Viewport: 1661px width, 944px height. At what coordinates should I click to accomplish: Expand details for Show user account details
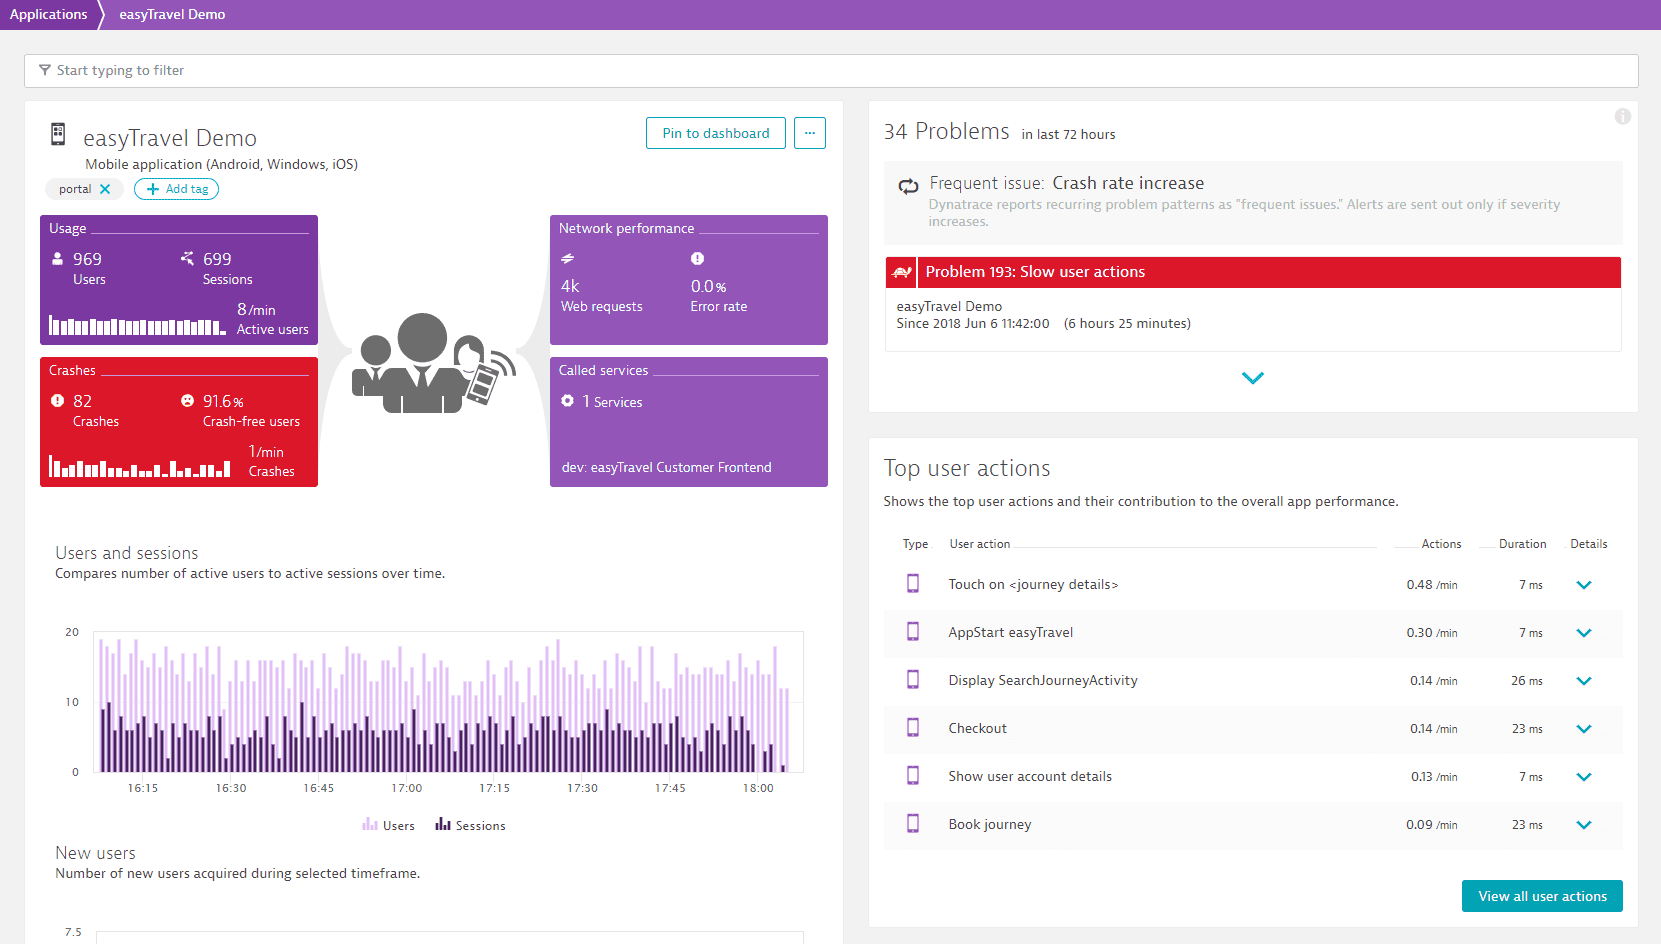(x=1584, y=777)
